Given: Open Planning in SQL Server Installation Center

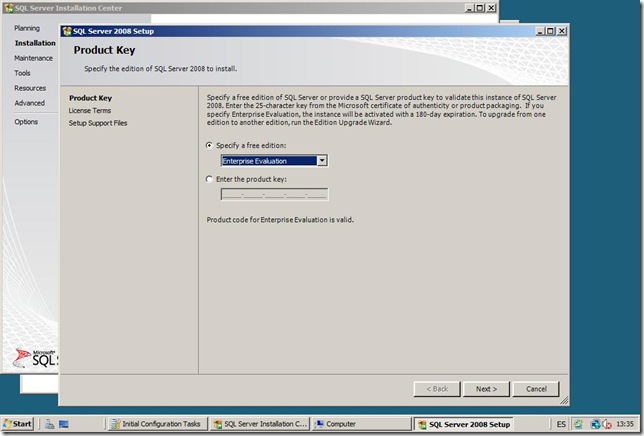Looking at the screenshot, I should pyautogui.click(x=27, y=28).
